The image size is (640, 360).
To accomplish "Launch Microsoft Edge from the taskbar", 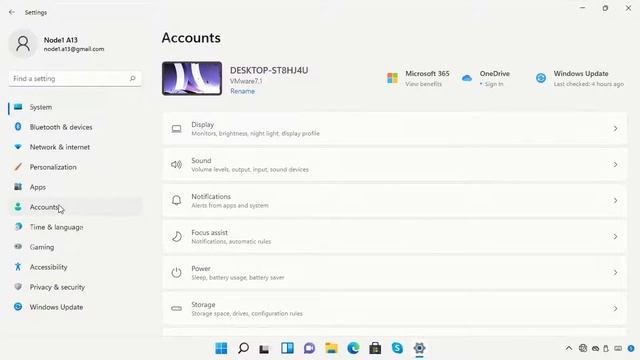I will [353, 348].
